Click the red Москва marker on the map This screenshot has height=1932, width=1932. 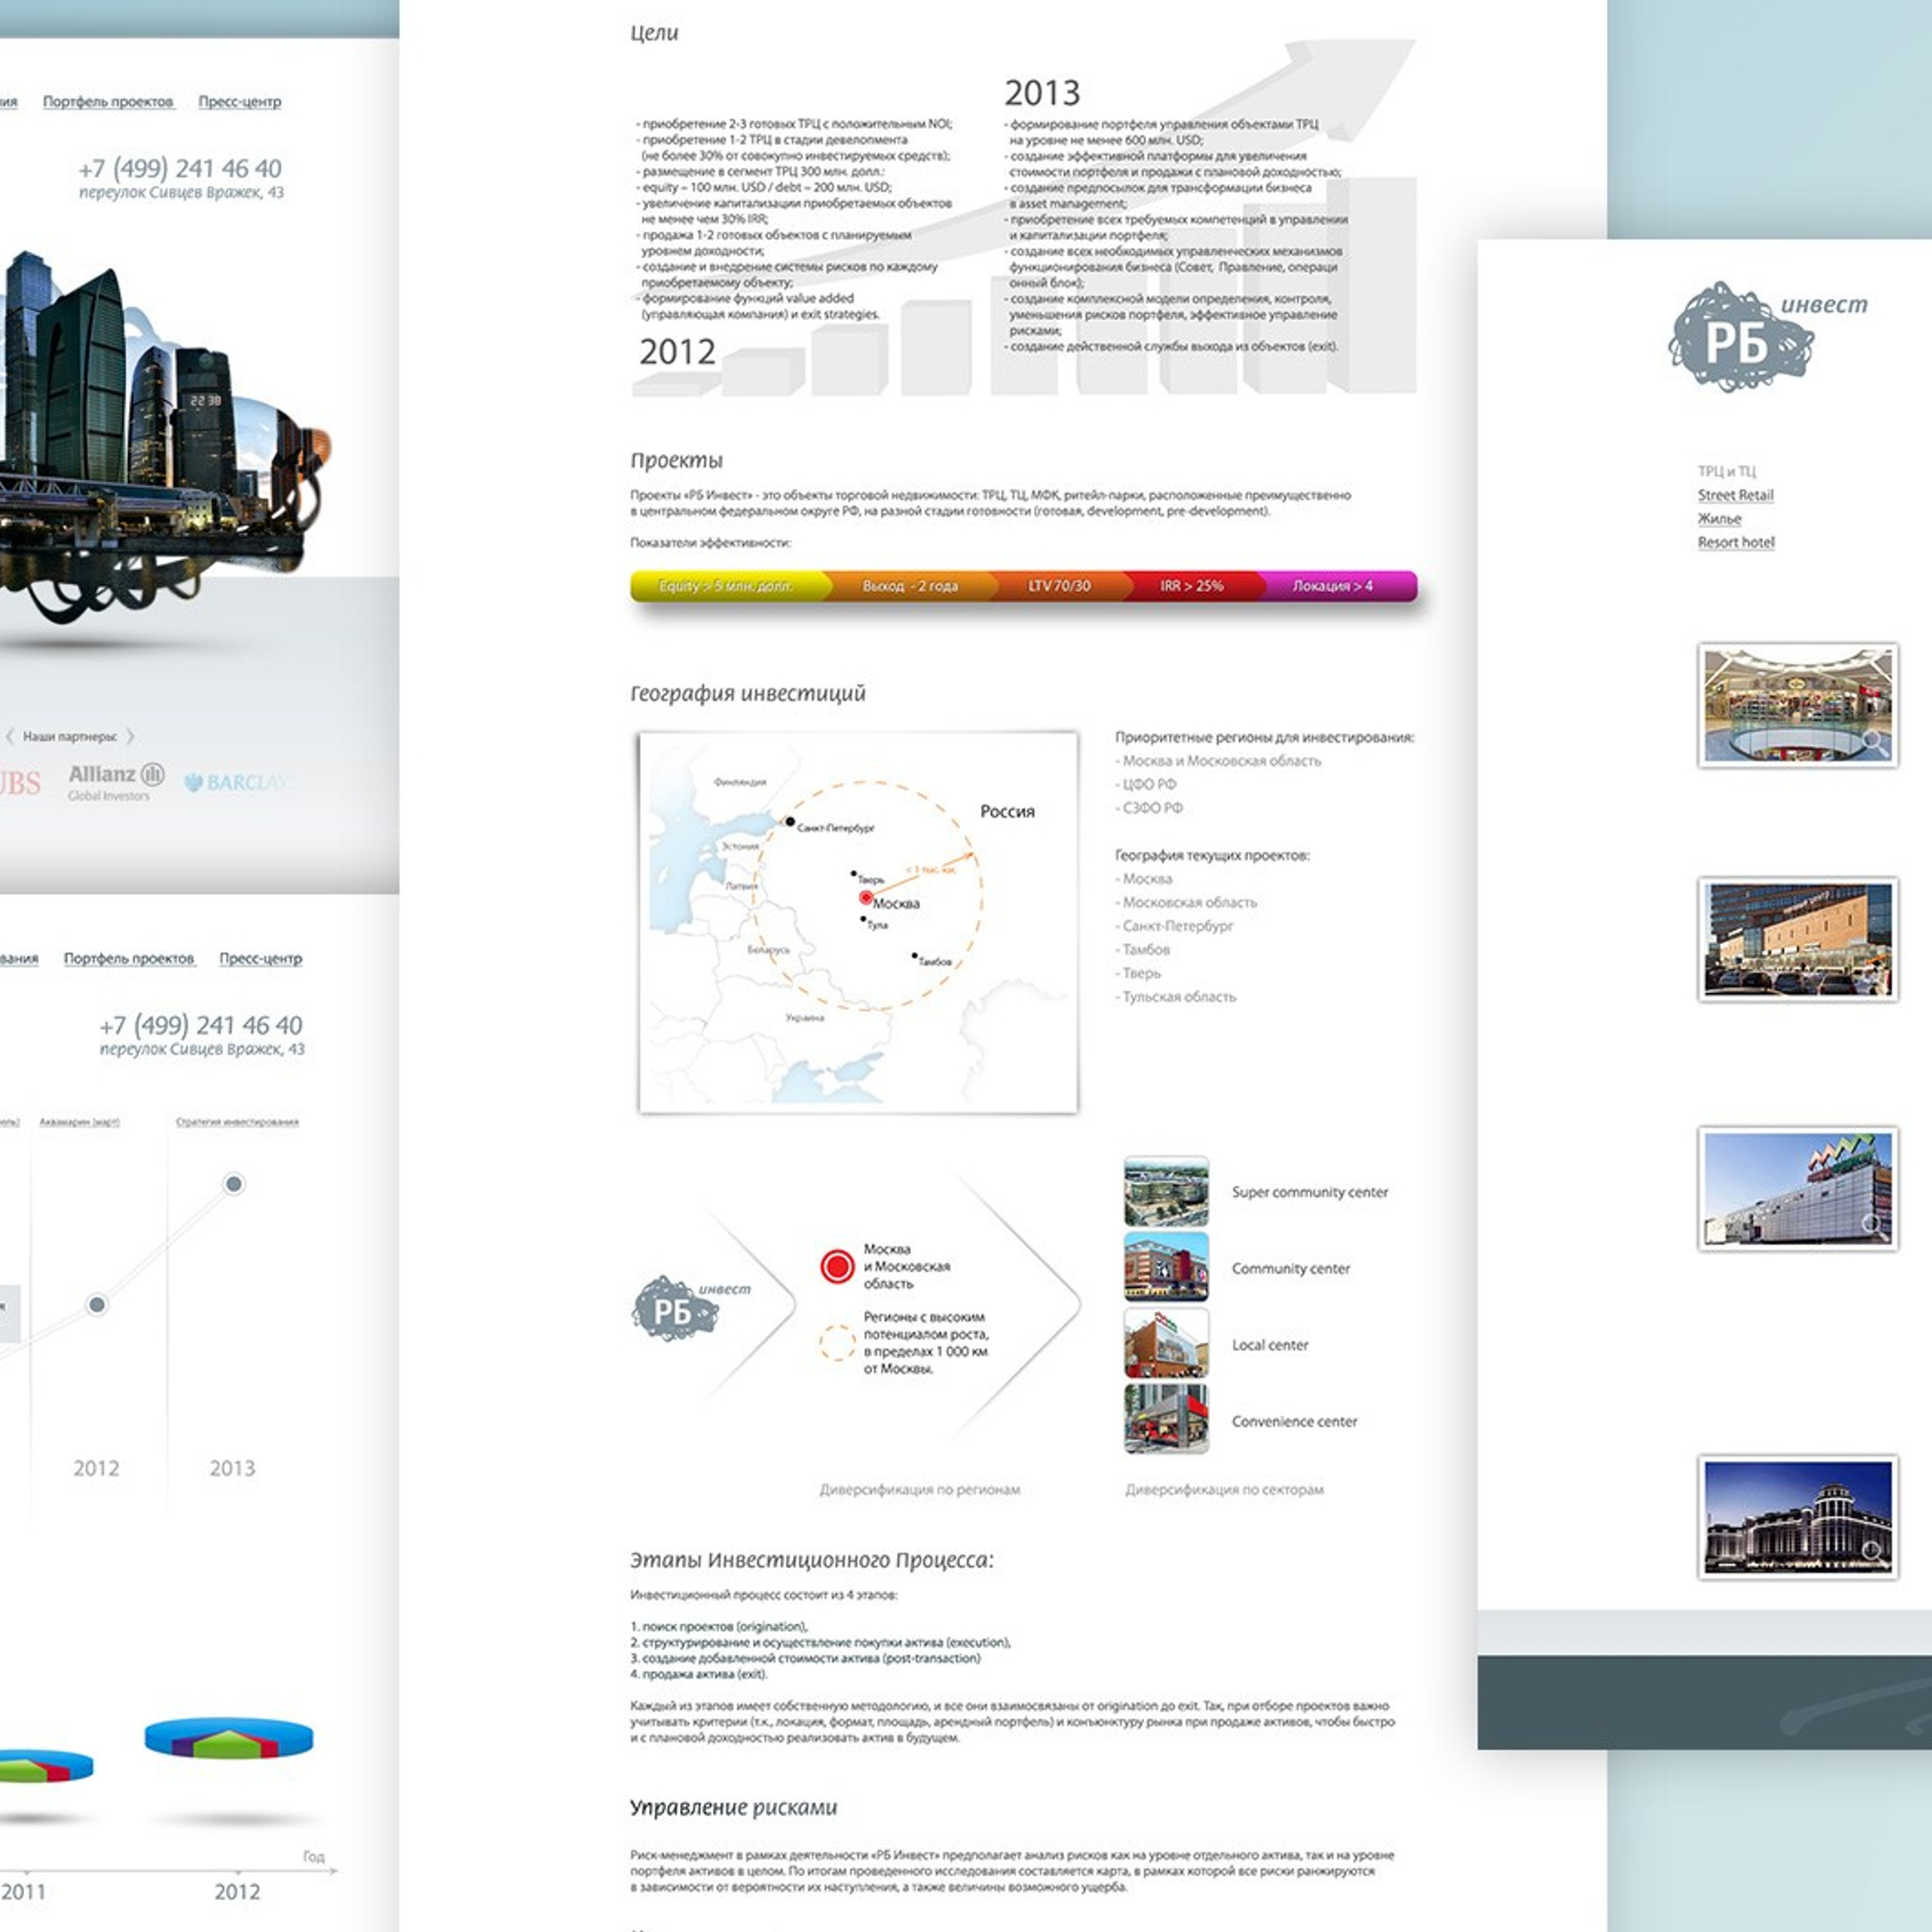click(866, 898)
